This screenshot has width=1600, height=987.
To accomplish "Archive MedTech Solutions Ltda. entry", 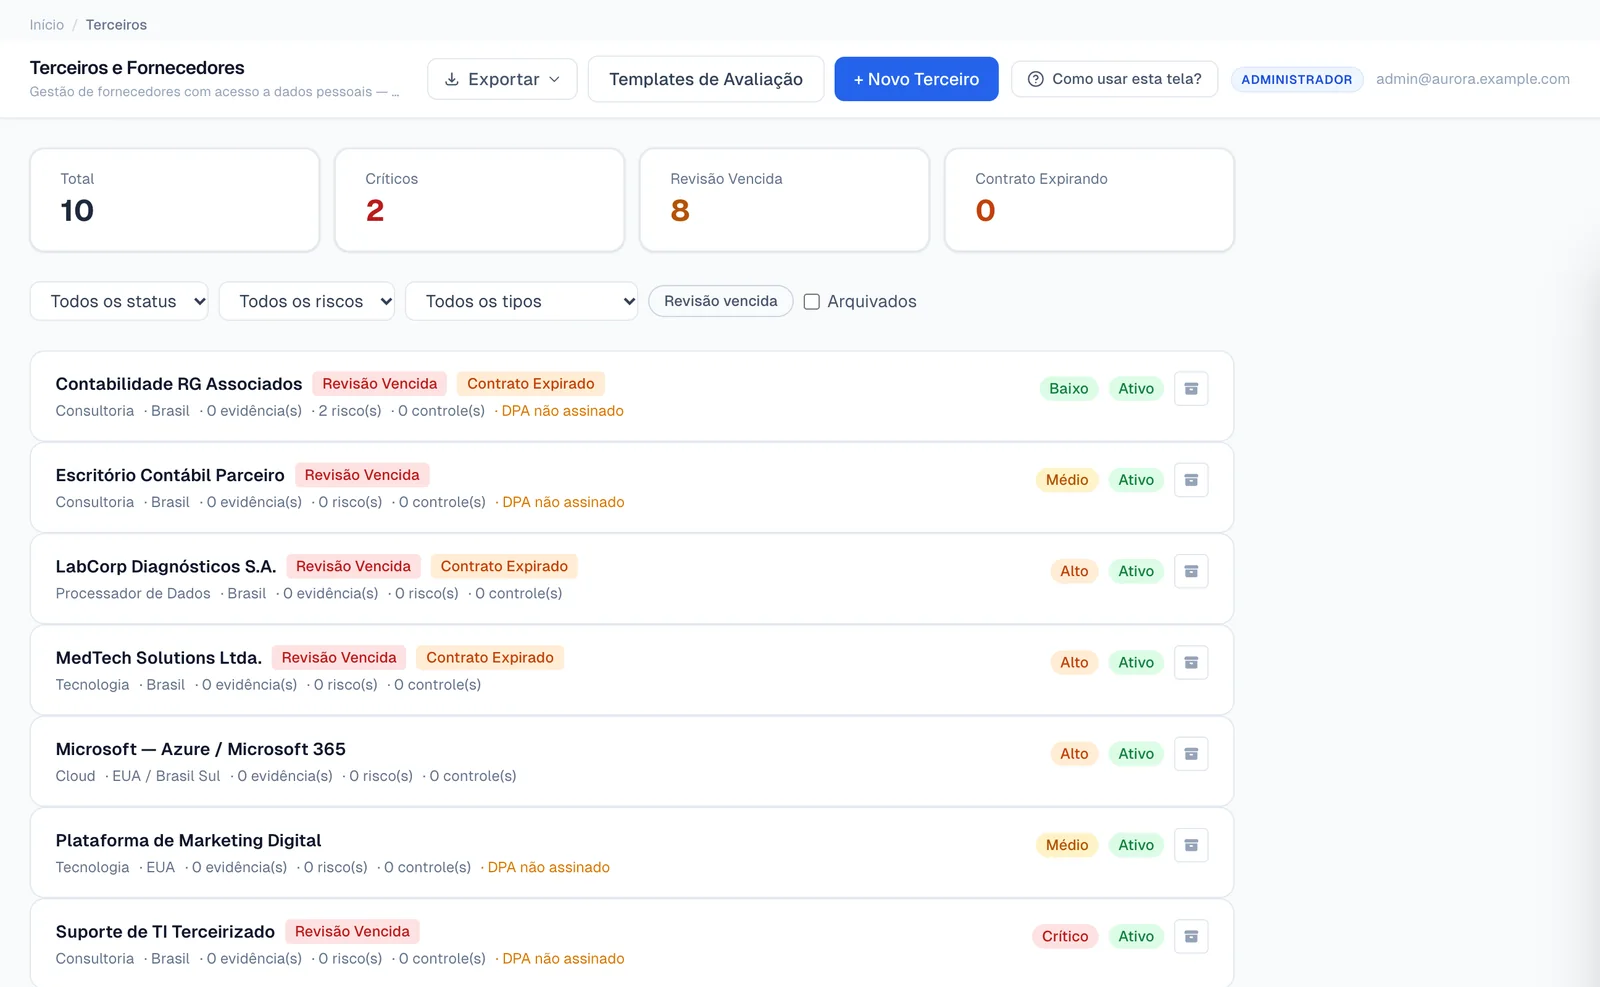I will (x=1191, y=662).
